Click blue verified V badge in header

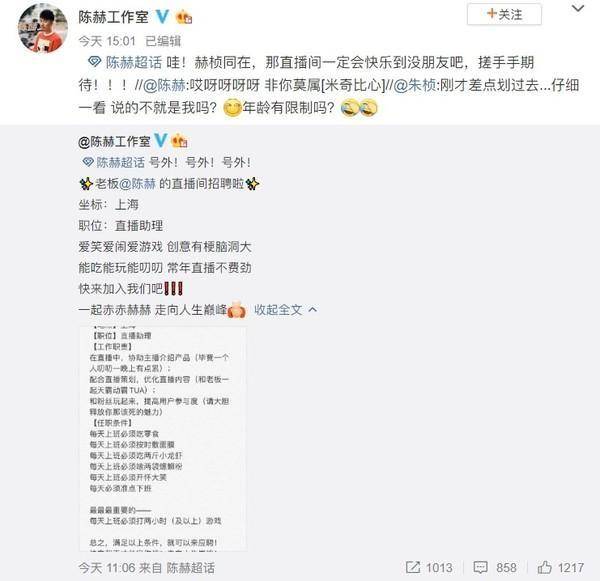click(163, 17)
